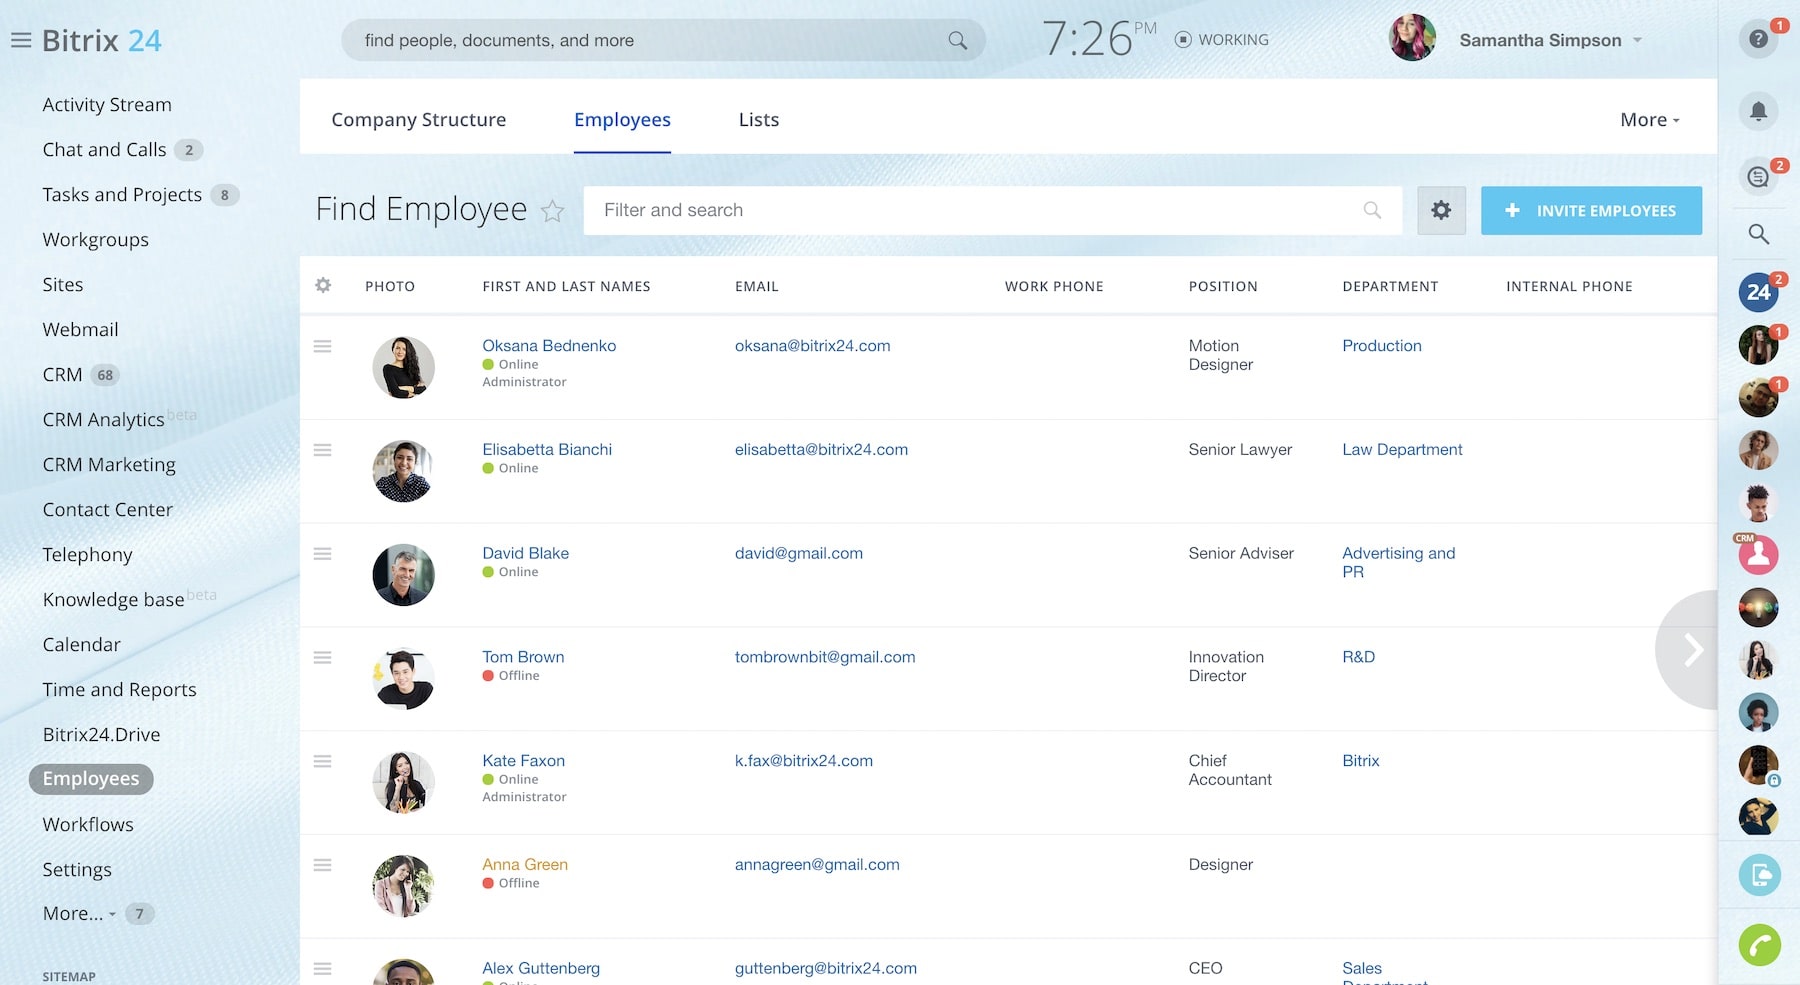This screenshot has height=985, width=1800.
Task: Launch the mobile app icon
Action: point(1758,874)
